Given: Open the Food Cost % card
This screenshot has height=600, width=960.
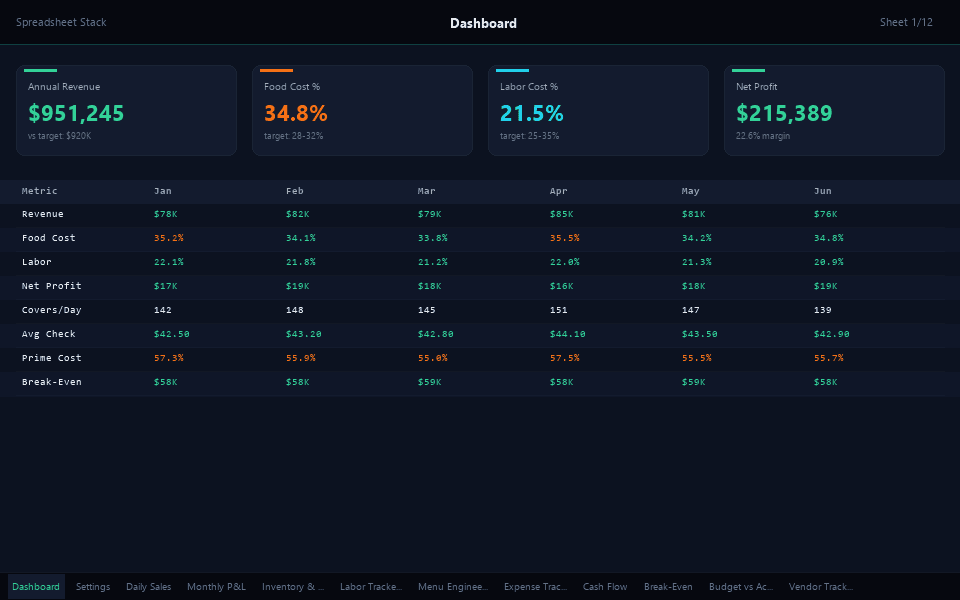Looking at the screenshot, I should [x=362, y=110].
